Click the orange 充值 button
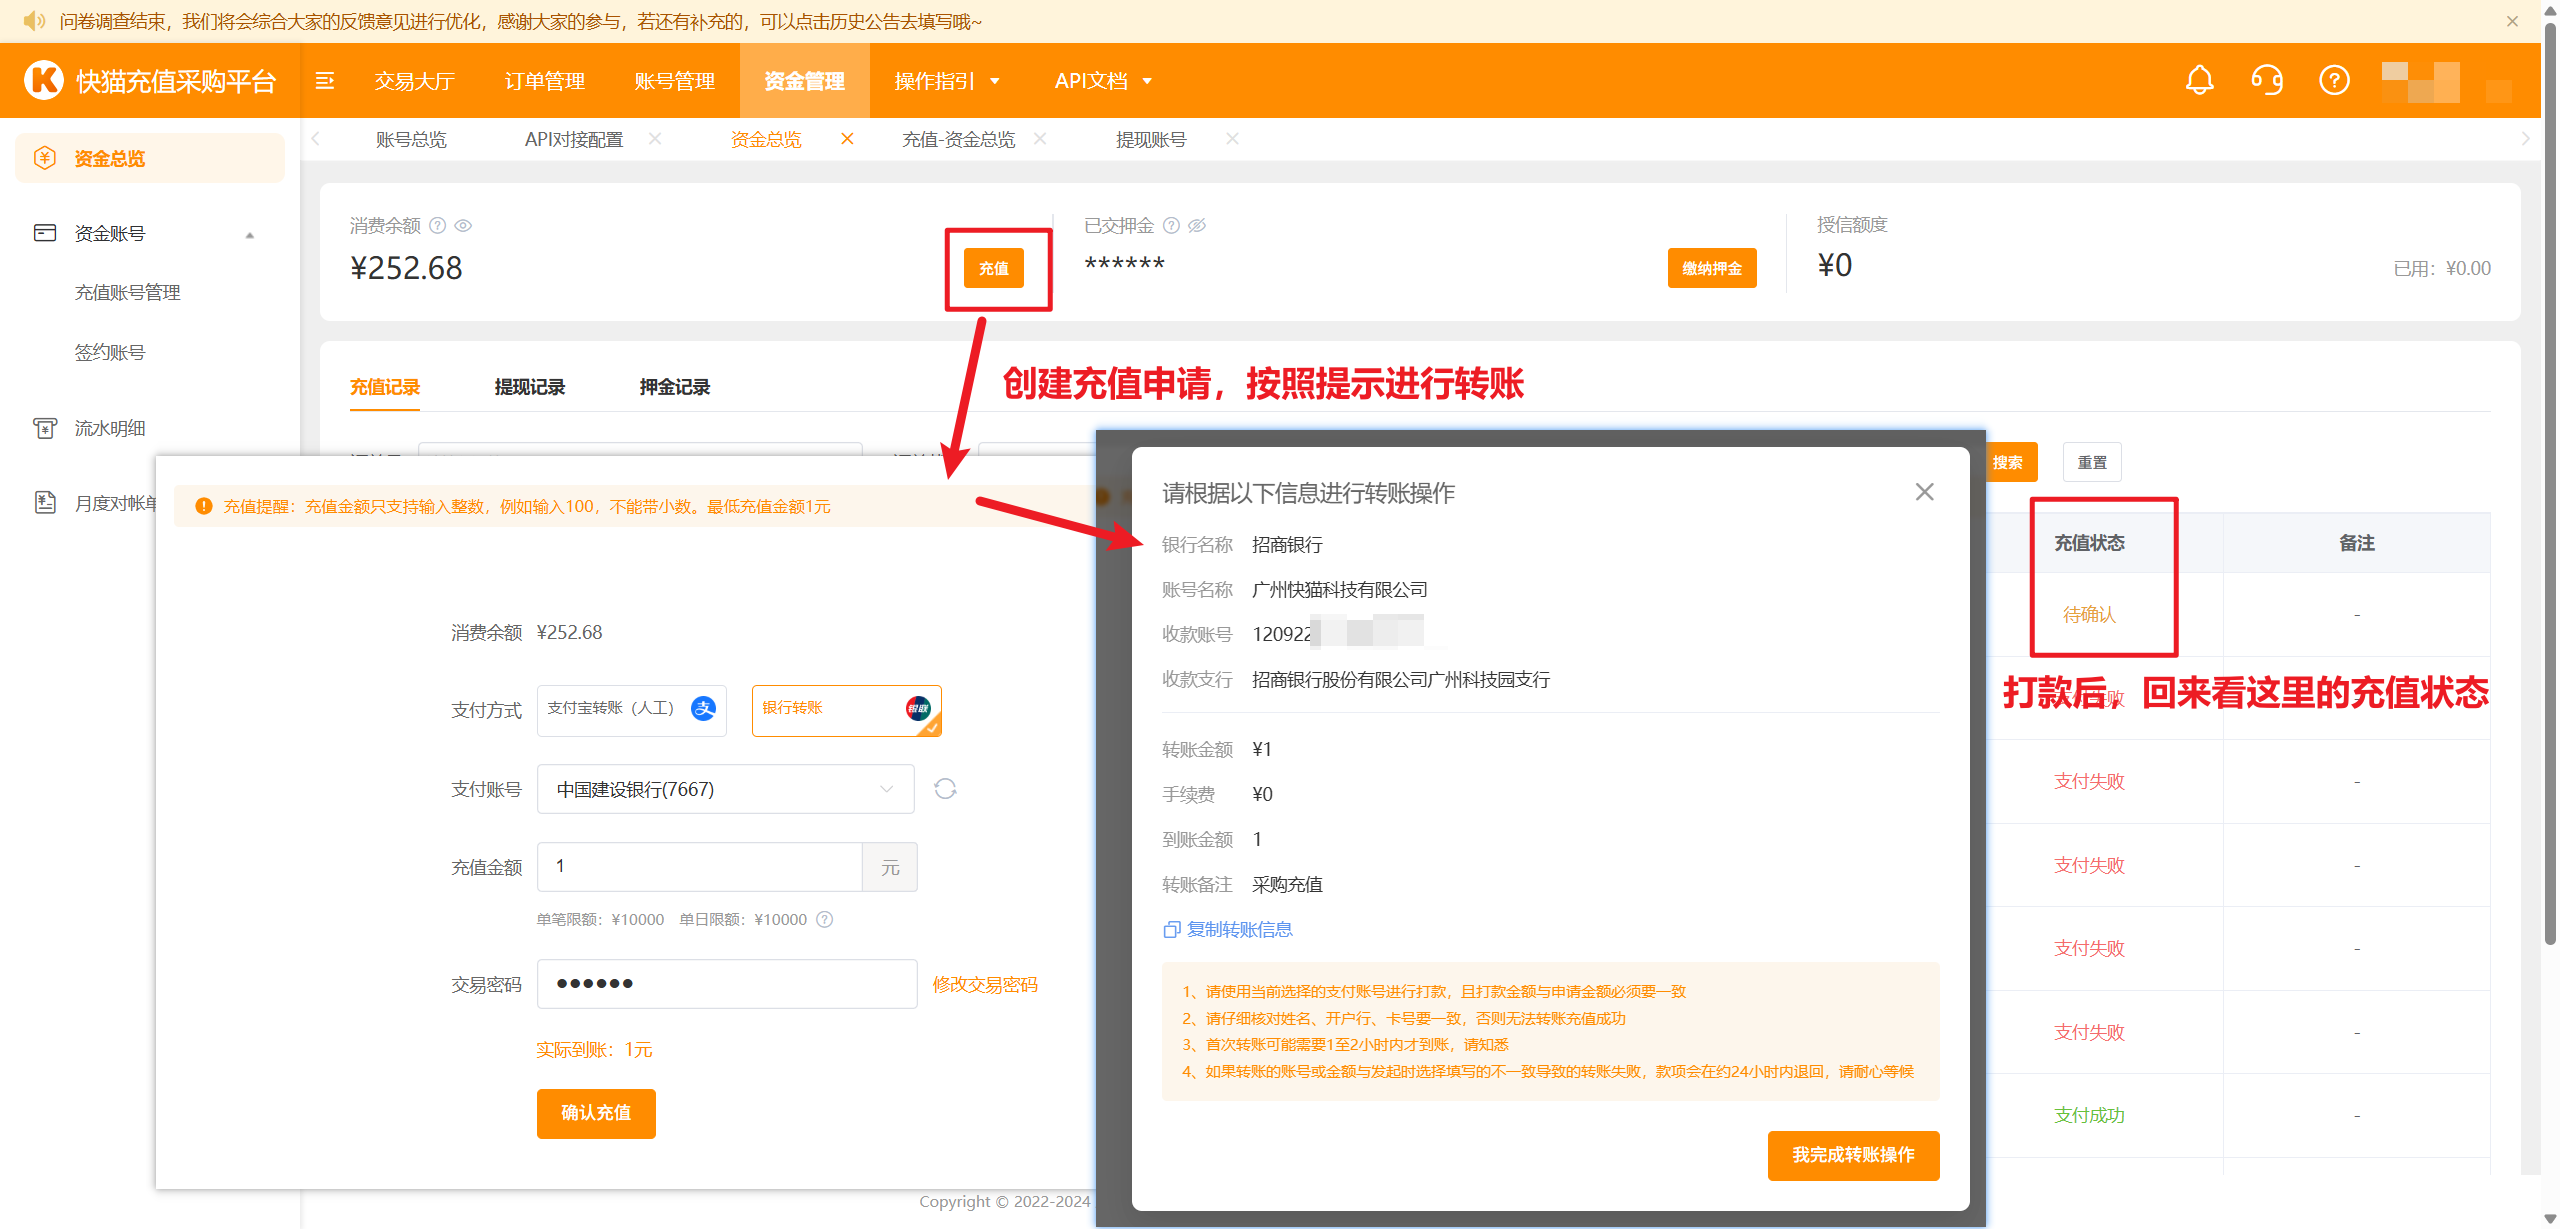 coord(993,268)
